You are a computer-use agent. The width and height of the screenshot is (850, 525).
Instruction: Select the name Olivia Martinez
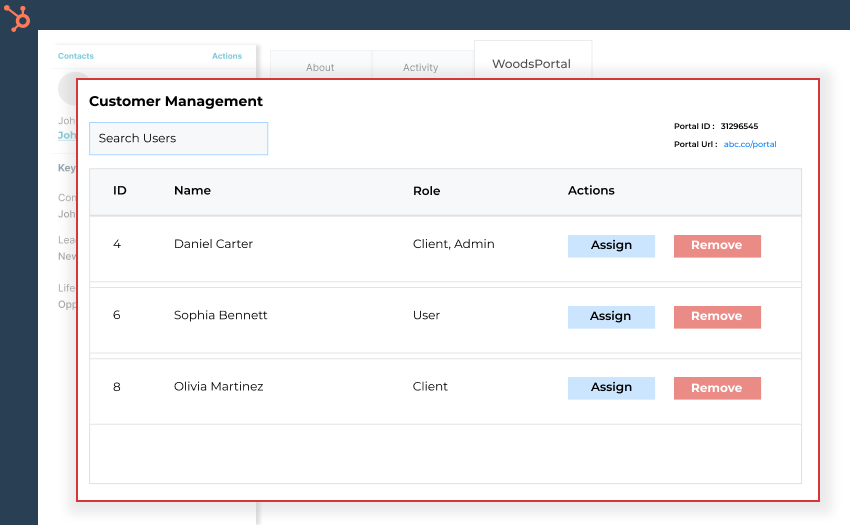[218, 386]
